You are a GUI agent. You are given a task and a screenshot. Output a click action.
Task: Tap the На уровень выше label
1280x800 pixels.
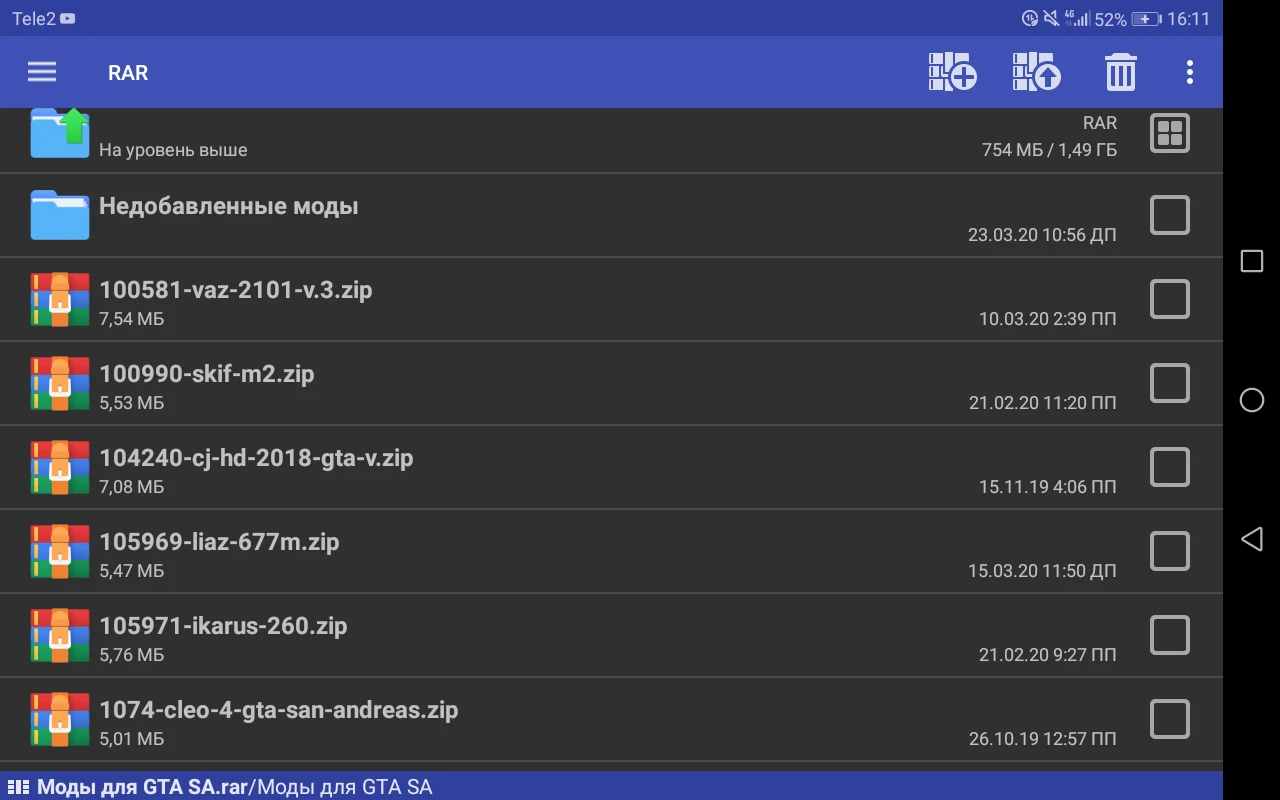coord(173,150)
